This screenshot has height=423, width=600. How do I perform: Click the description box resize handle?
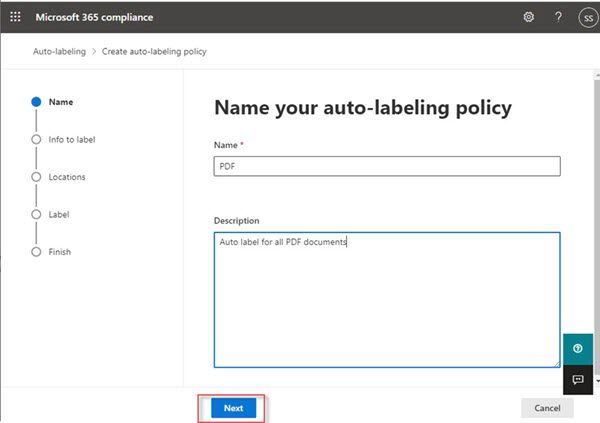click(x=557, y=364)
